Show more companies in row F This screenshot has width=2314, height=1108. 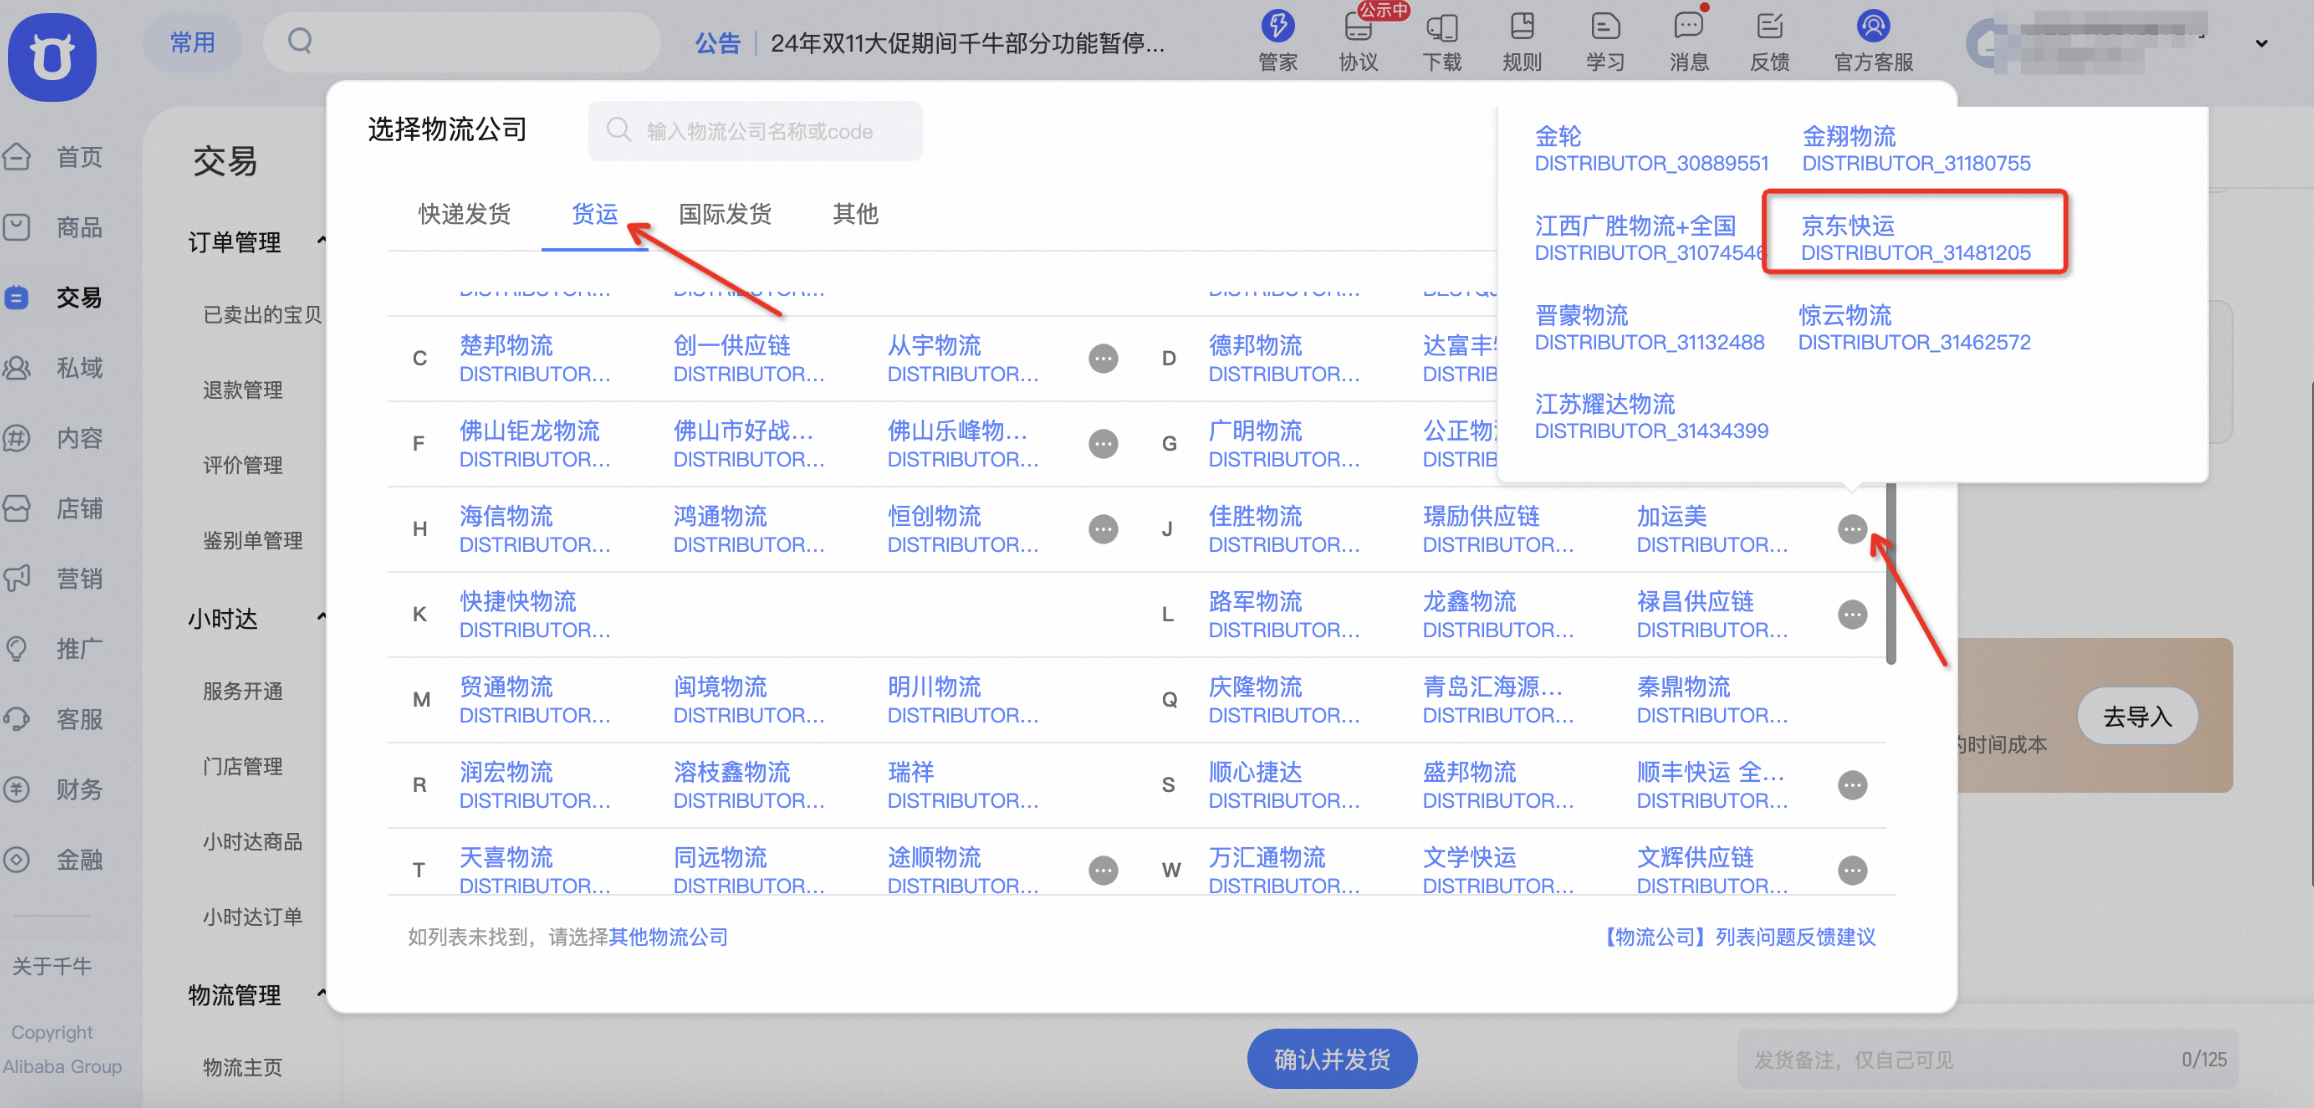point(1103,444)
